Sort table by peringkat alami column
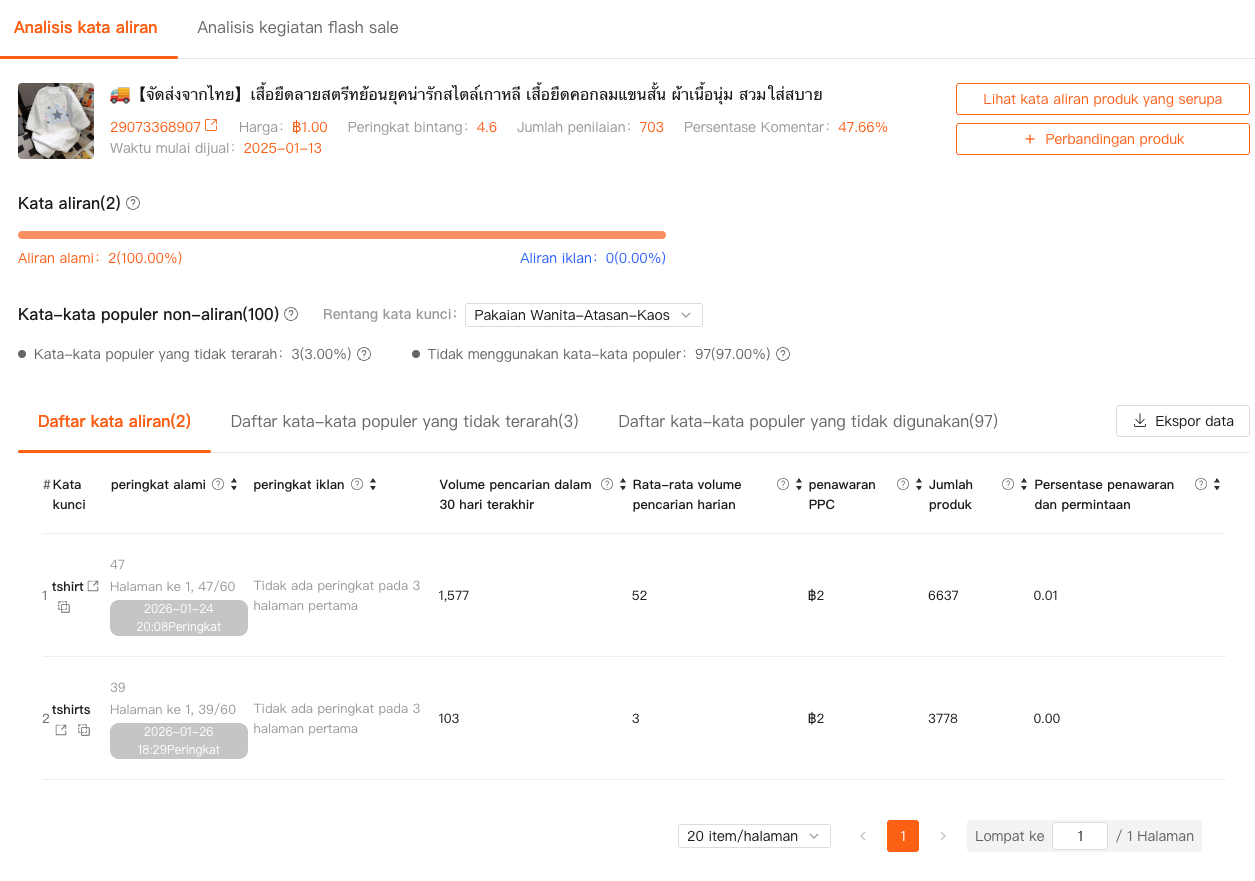Image resolution: width=1255 pixels, height=881 pixels. pyautogui.click(x=234, y=485)
